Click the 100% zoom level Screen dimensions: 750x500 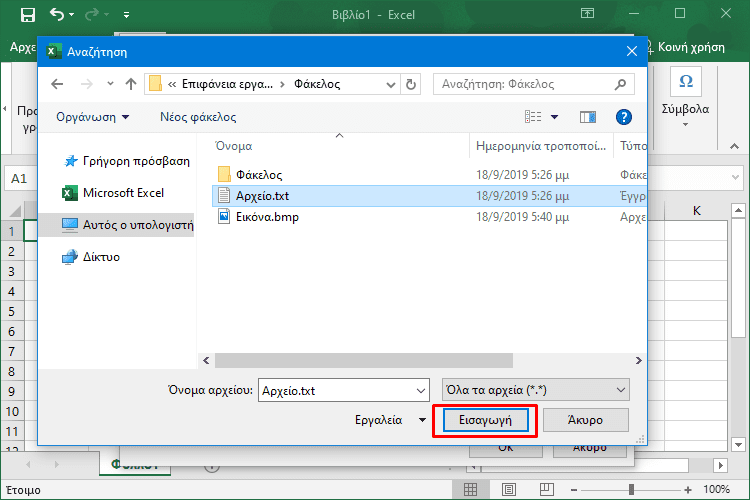click(x=717, y=489)
